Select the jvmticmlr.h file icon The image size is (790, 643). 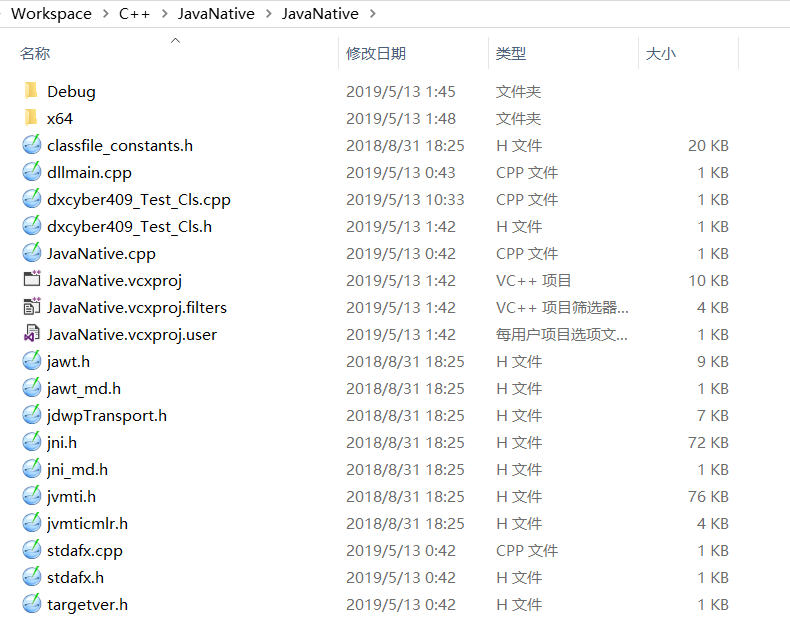click(x=32, y=524)
